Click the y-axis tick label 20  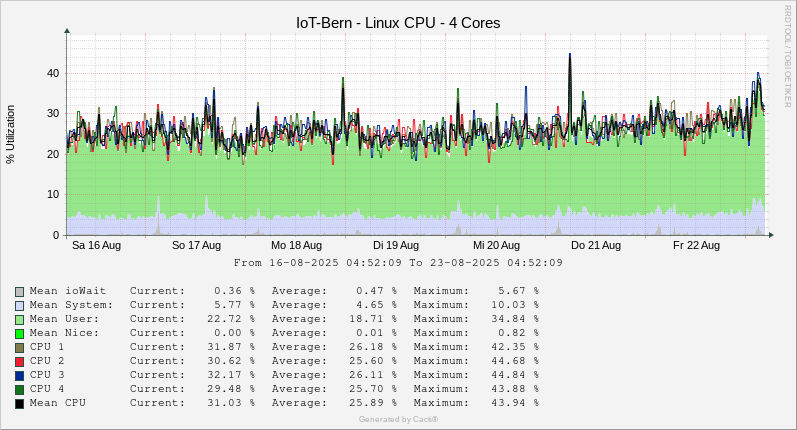coord(53,154)
